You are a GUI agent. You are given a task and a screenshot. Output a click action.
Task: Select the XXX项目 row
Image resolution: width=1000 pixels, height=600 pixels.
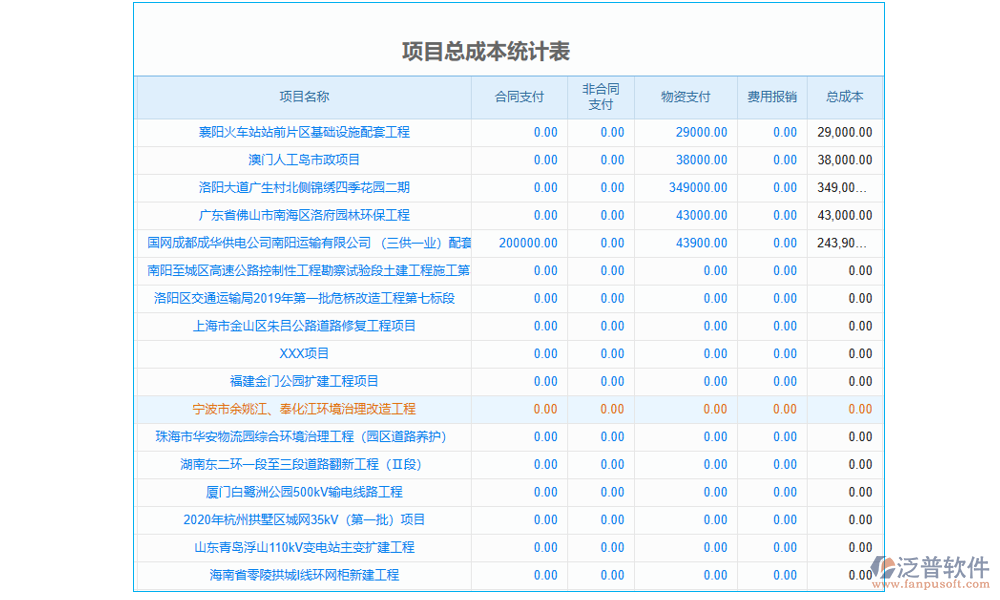click(302, 354)
